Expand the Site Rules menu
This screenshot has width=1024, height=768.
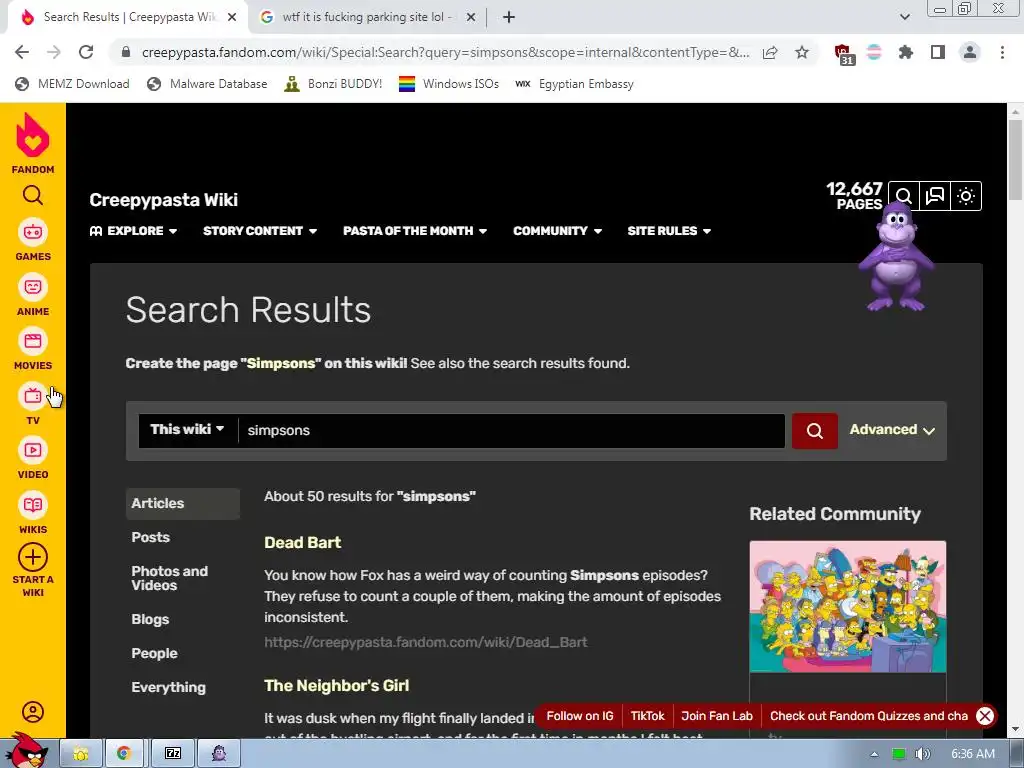(x=669, y=231)
